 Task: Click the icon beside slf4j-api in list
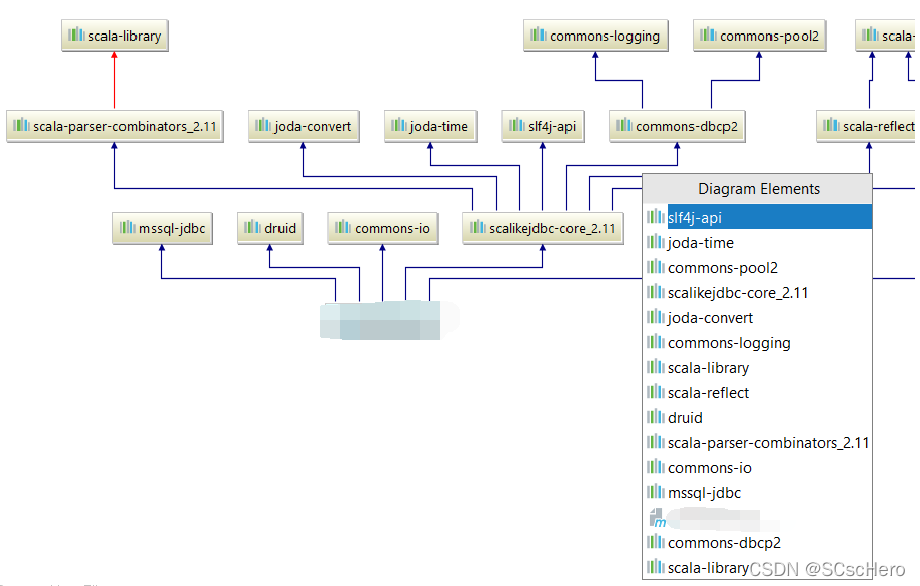pyautogui.click(x=656, y=217)
